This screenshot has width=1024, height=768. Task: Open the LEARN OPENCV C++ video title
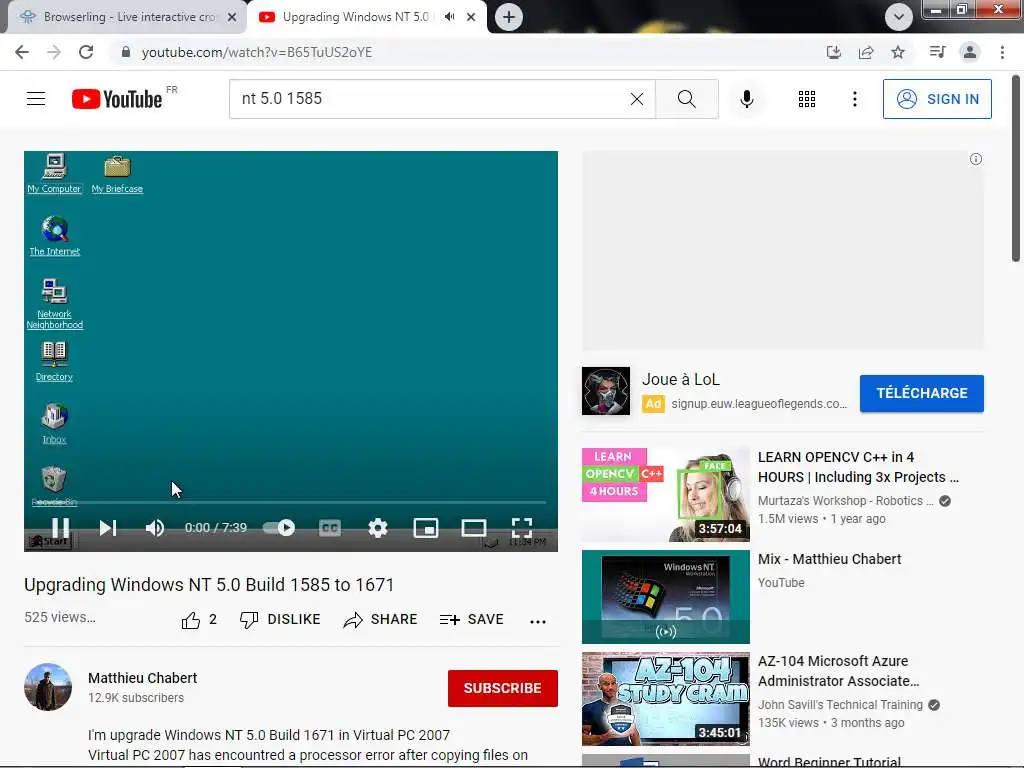(858, 467)
